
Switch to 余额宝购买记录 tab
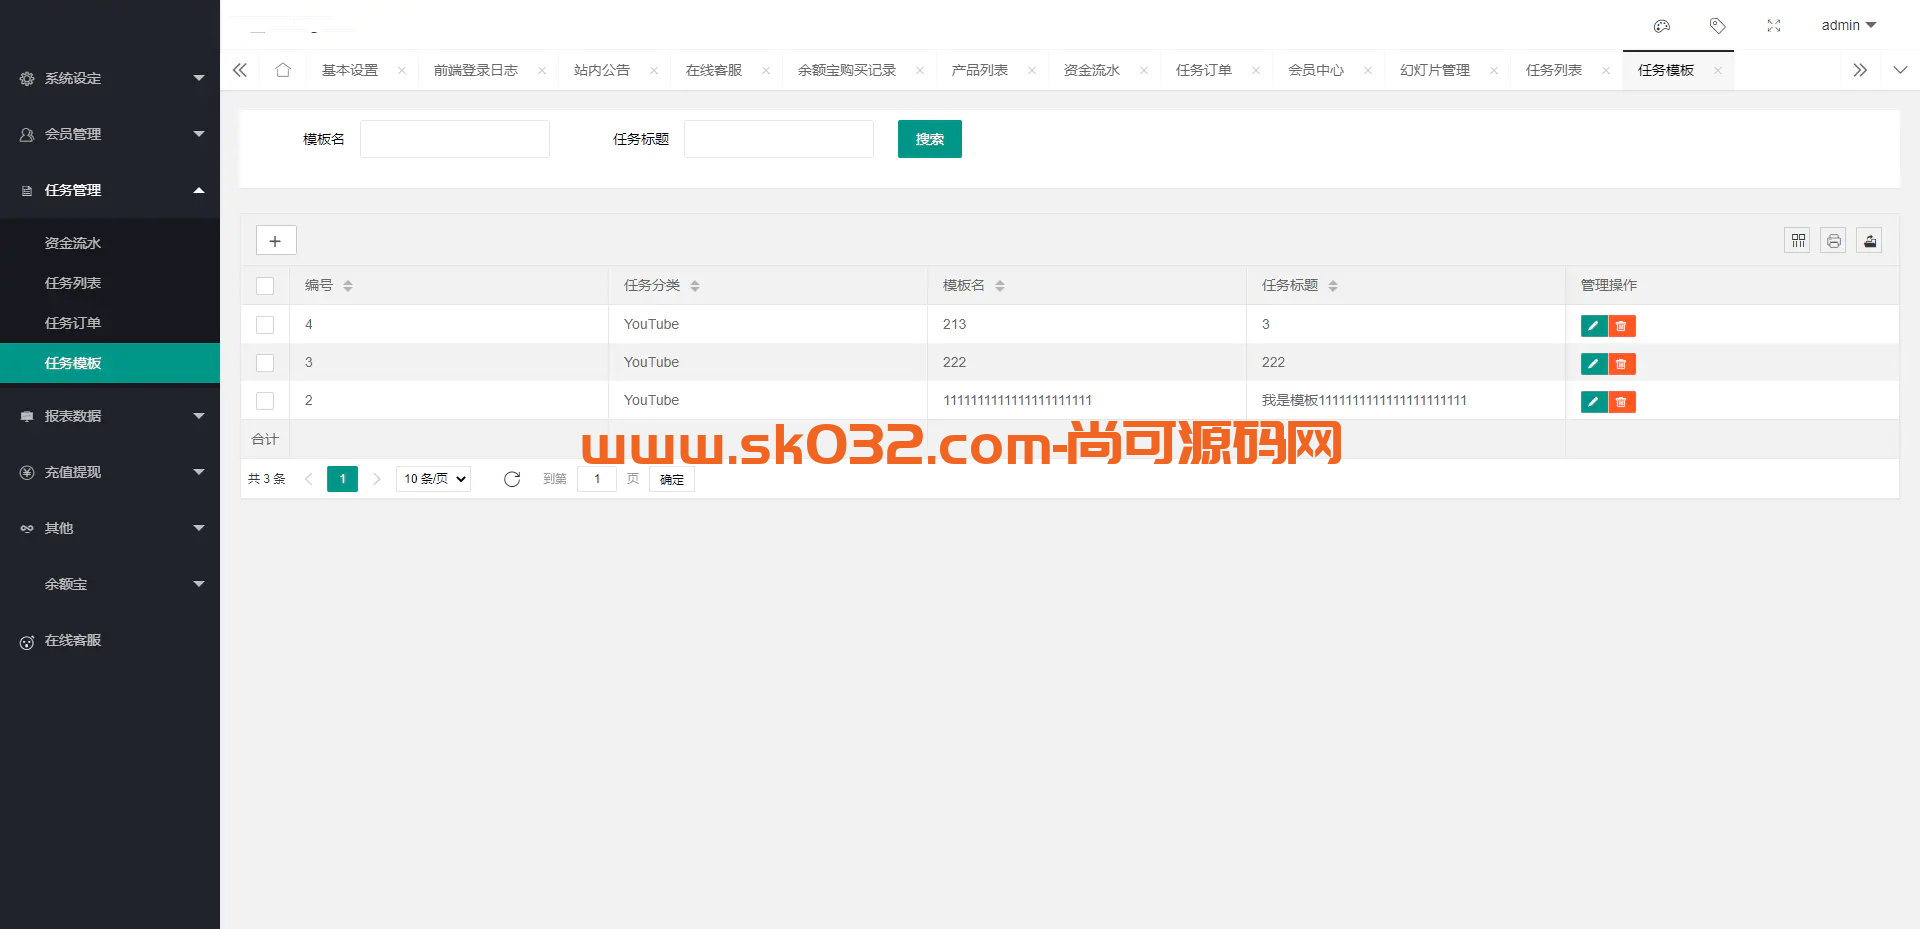click(x=847, y=70)
